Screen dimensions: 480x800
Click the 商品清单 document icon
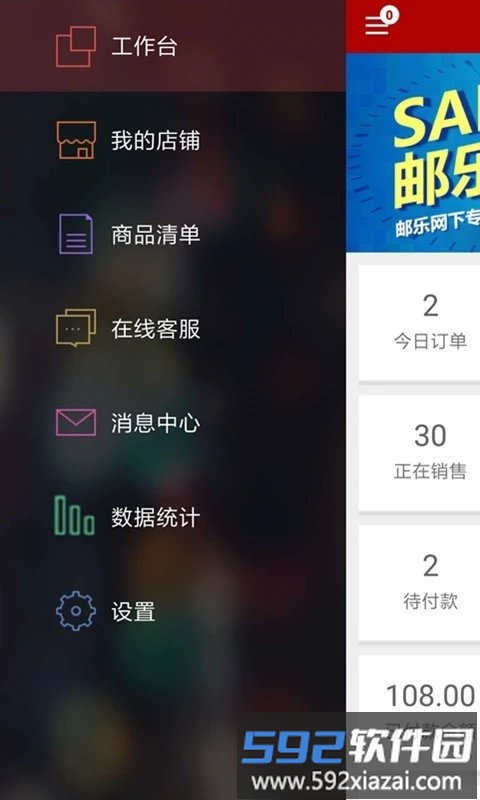pos(75,234)
